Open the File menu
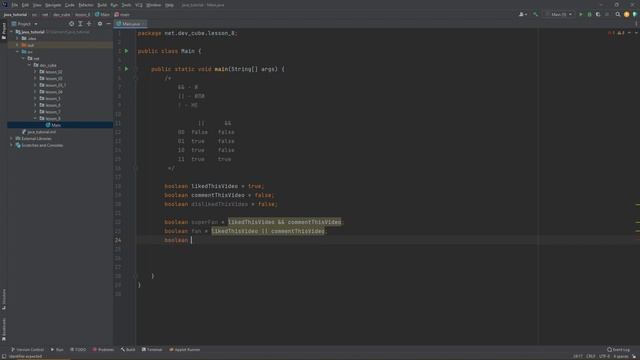640x360 pixels. (15, 5)
